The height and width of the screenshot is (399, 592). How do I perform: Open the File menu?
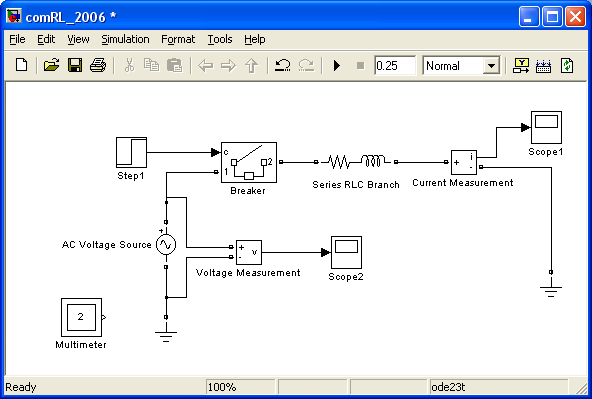17,39
